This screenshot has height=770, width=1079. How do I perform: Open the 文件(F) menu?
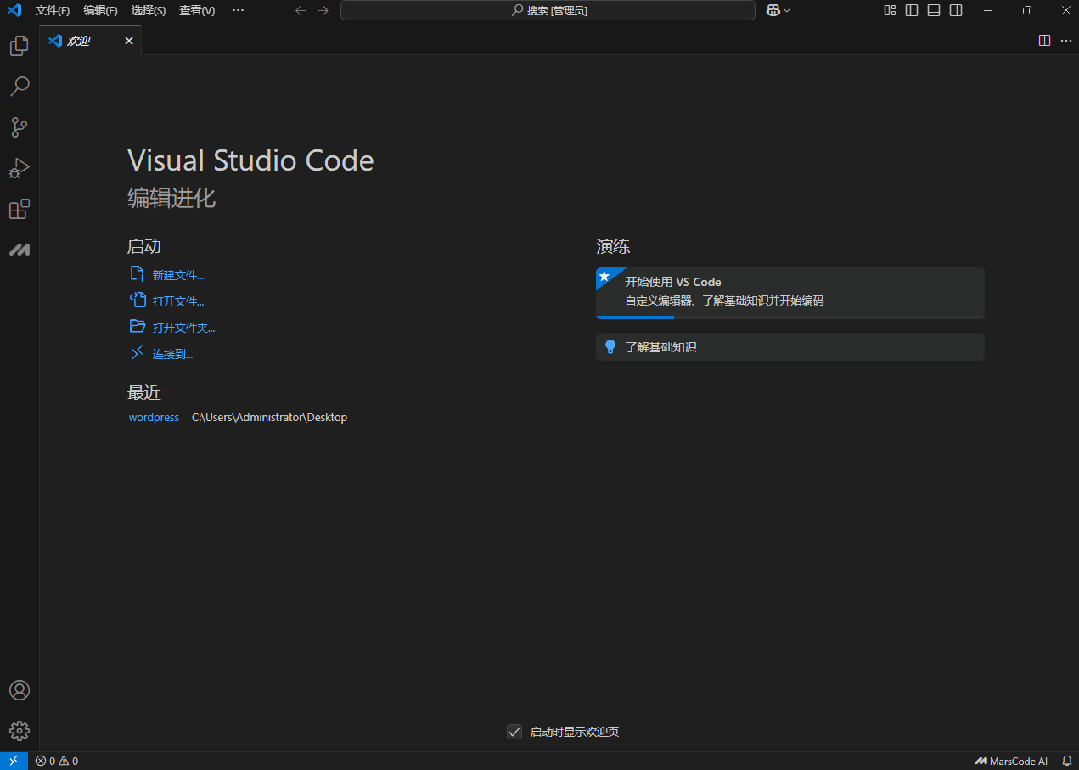click(52, 10)
